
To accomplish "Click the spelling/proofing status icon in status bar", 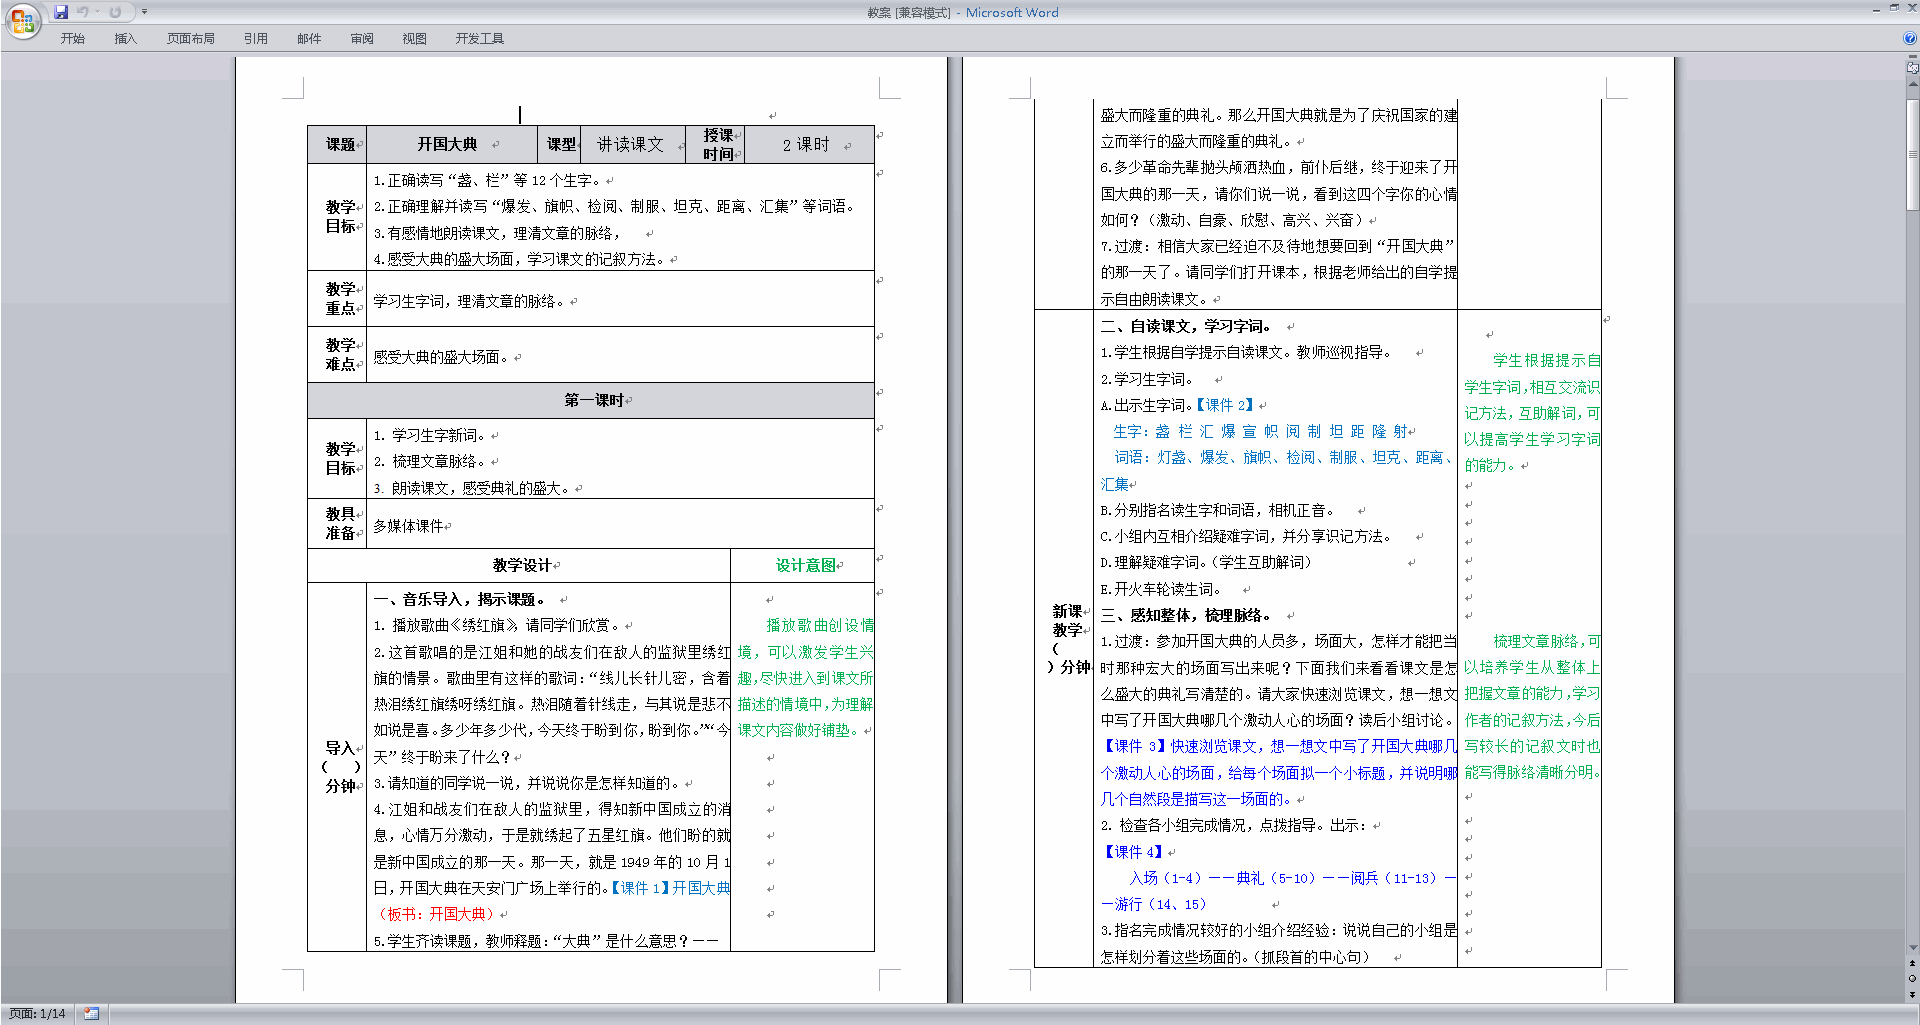I will coord(91,1014).
